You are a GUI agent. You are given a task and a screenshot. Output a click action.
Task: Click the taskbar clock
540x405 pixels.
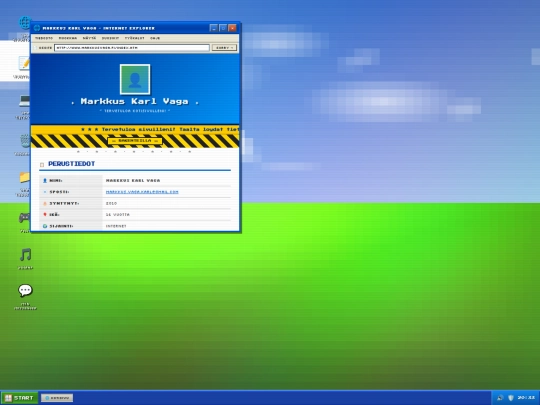(x=526, y=397)
